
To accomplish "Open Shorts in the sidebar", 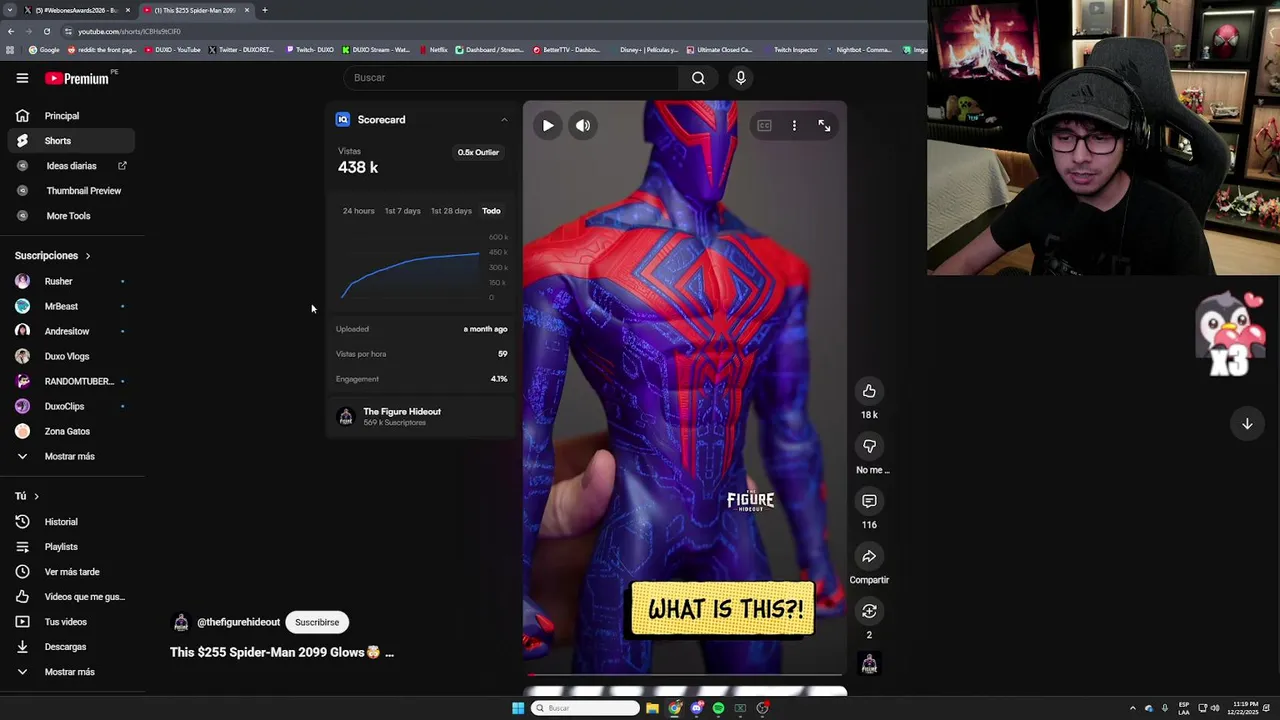I will click(x=72, y=141).
